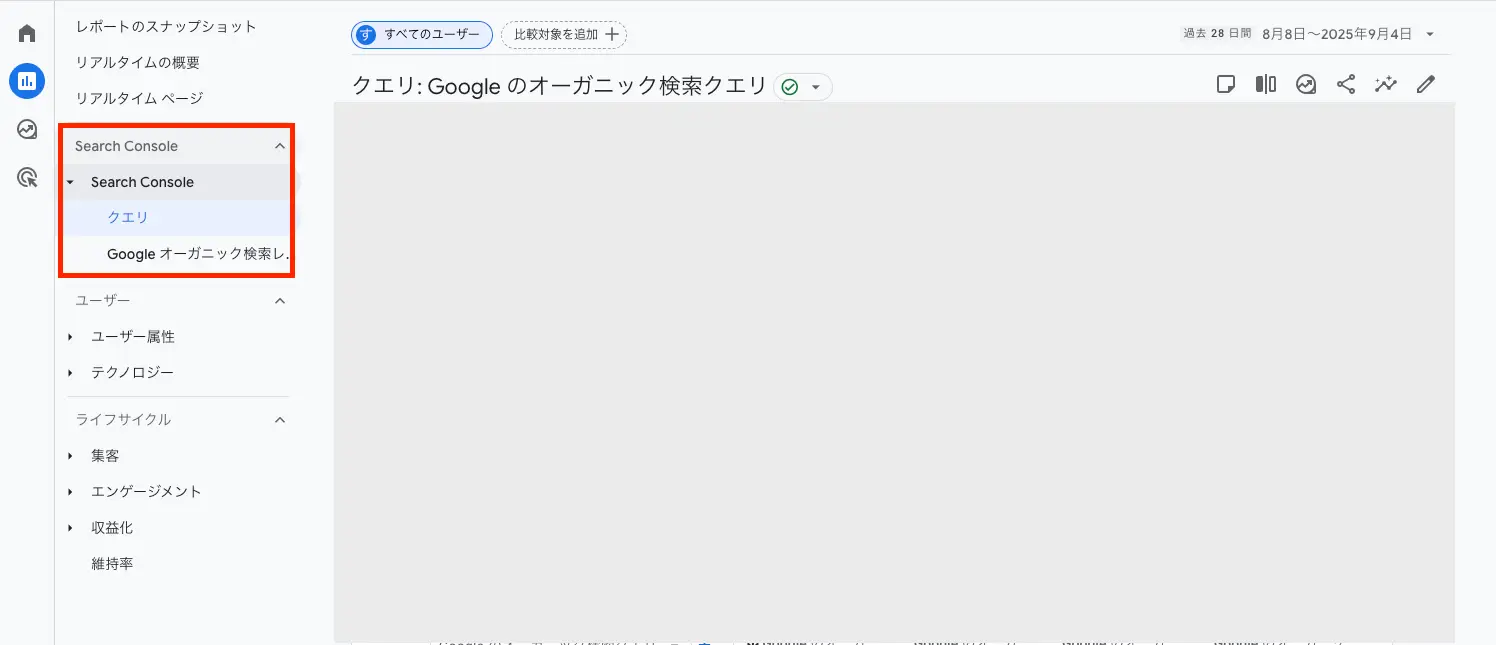
Task: Open the Explore icon in left rail
Action: pyautogui.click(x=27, y=129)
